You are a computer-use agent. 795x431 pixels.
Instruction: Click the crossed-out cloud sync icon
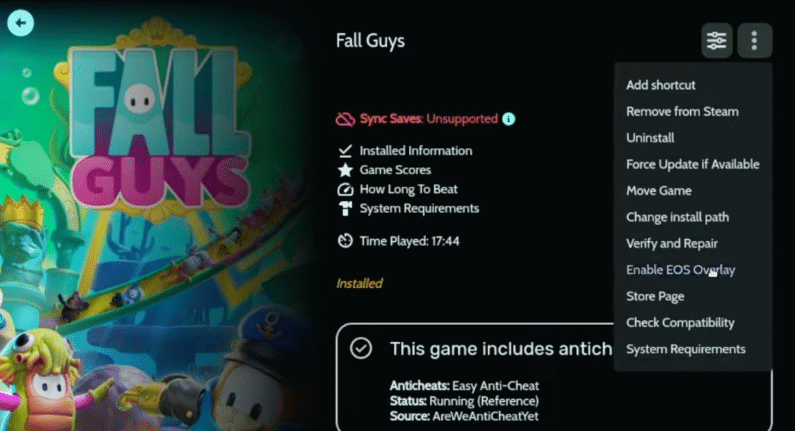[x=345, y=119]
